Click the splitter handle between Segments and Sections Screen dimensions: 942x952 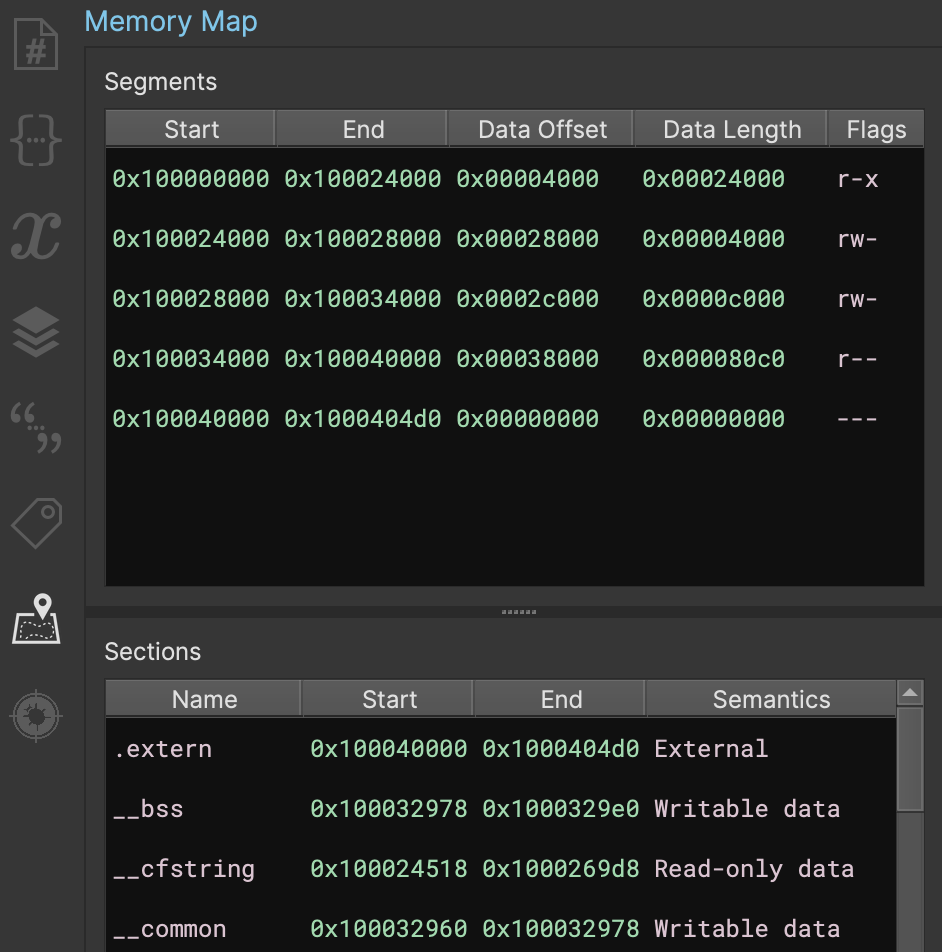point(519,612)
